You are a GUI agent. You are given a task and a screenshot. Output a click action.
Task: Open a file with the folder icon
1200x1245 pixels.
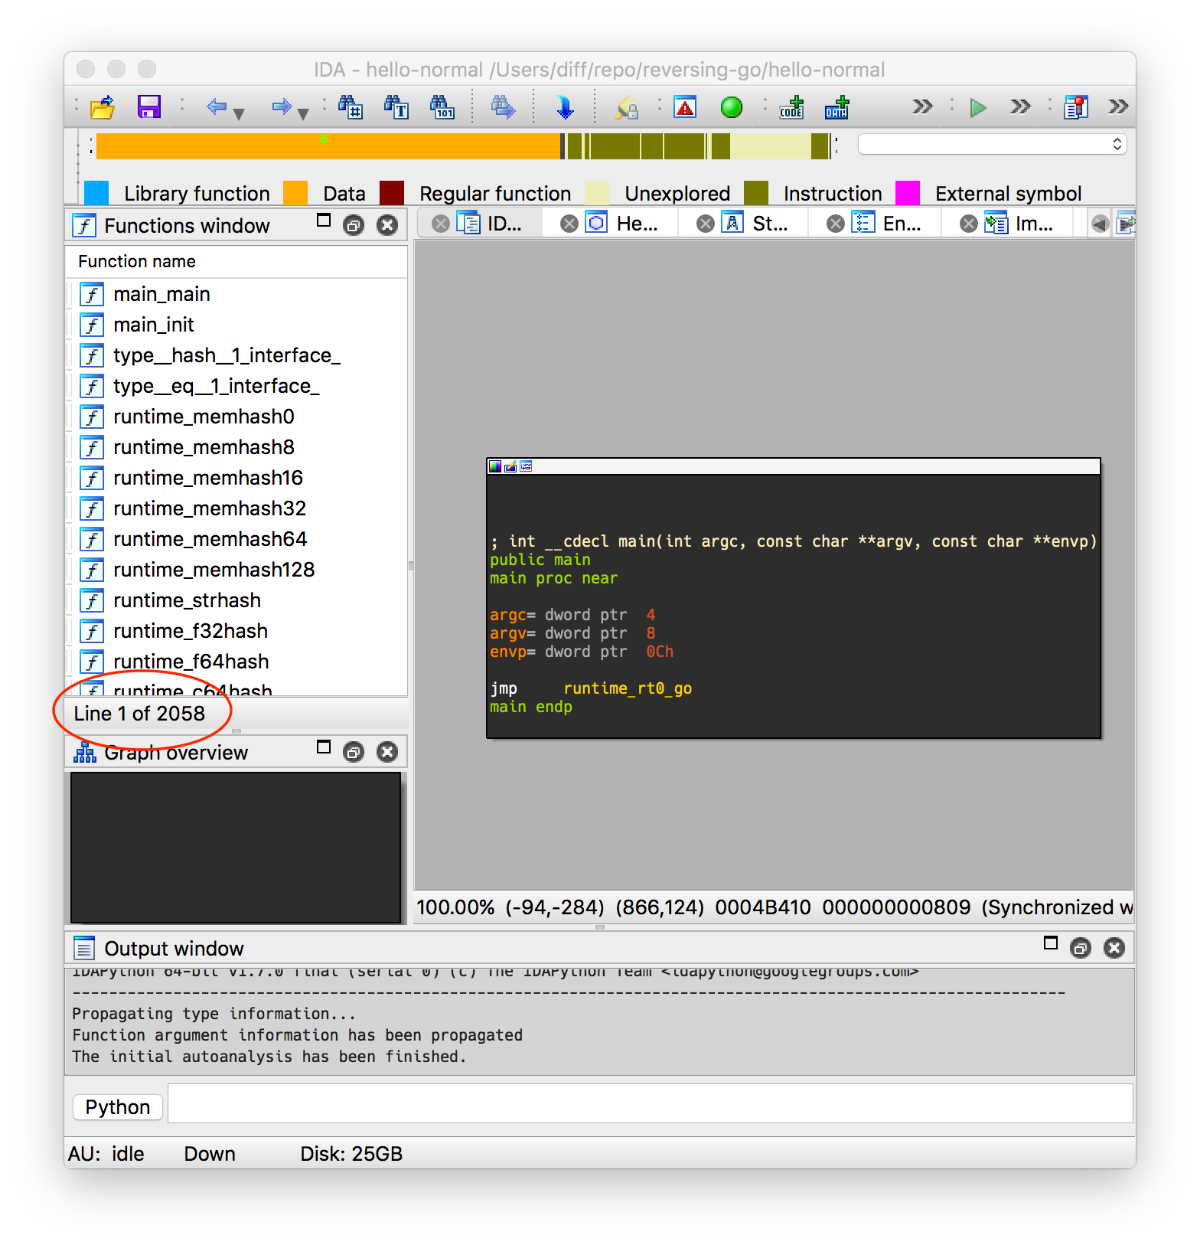pyautogui.click(x=102, y=107)
